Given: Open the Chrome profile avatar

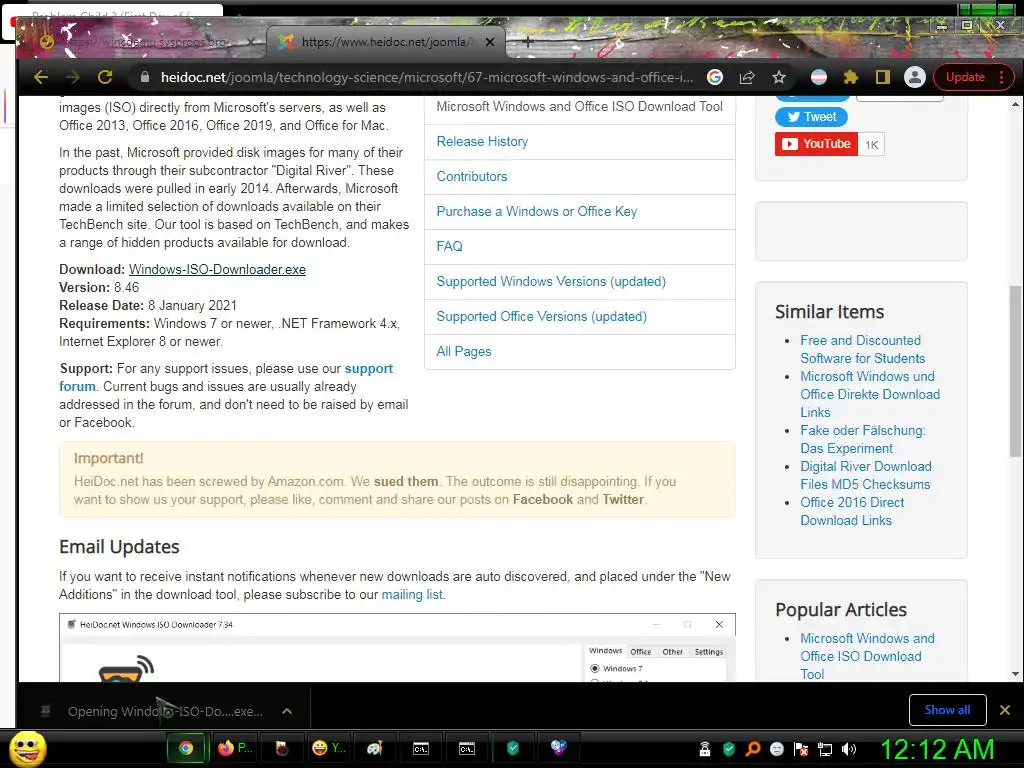Looking at the screenshot, I should click(x=915, y=77).
